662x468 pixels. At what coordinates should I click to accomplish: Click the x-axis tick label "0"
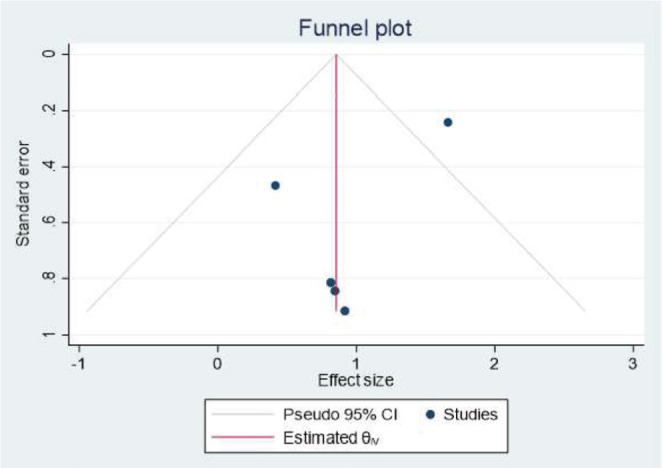tap(217, 362)
